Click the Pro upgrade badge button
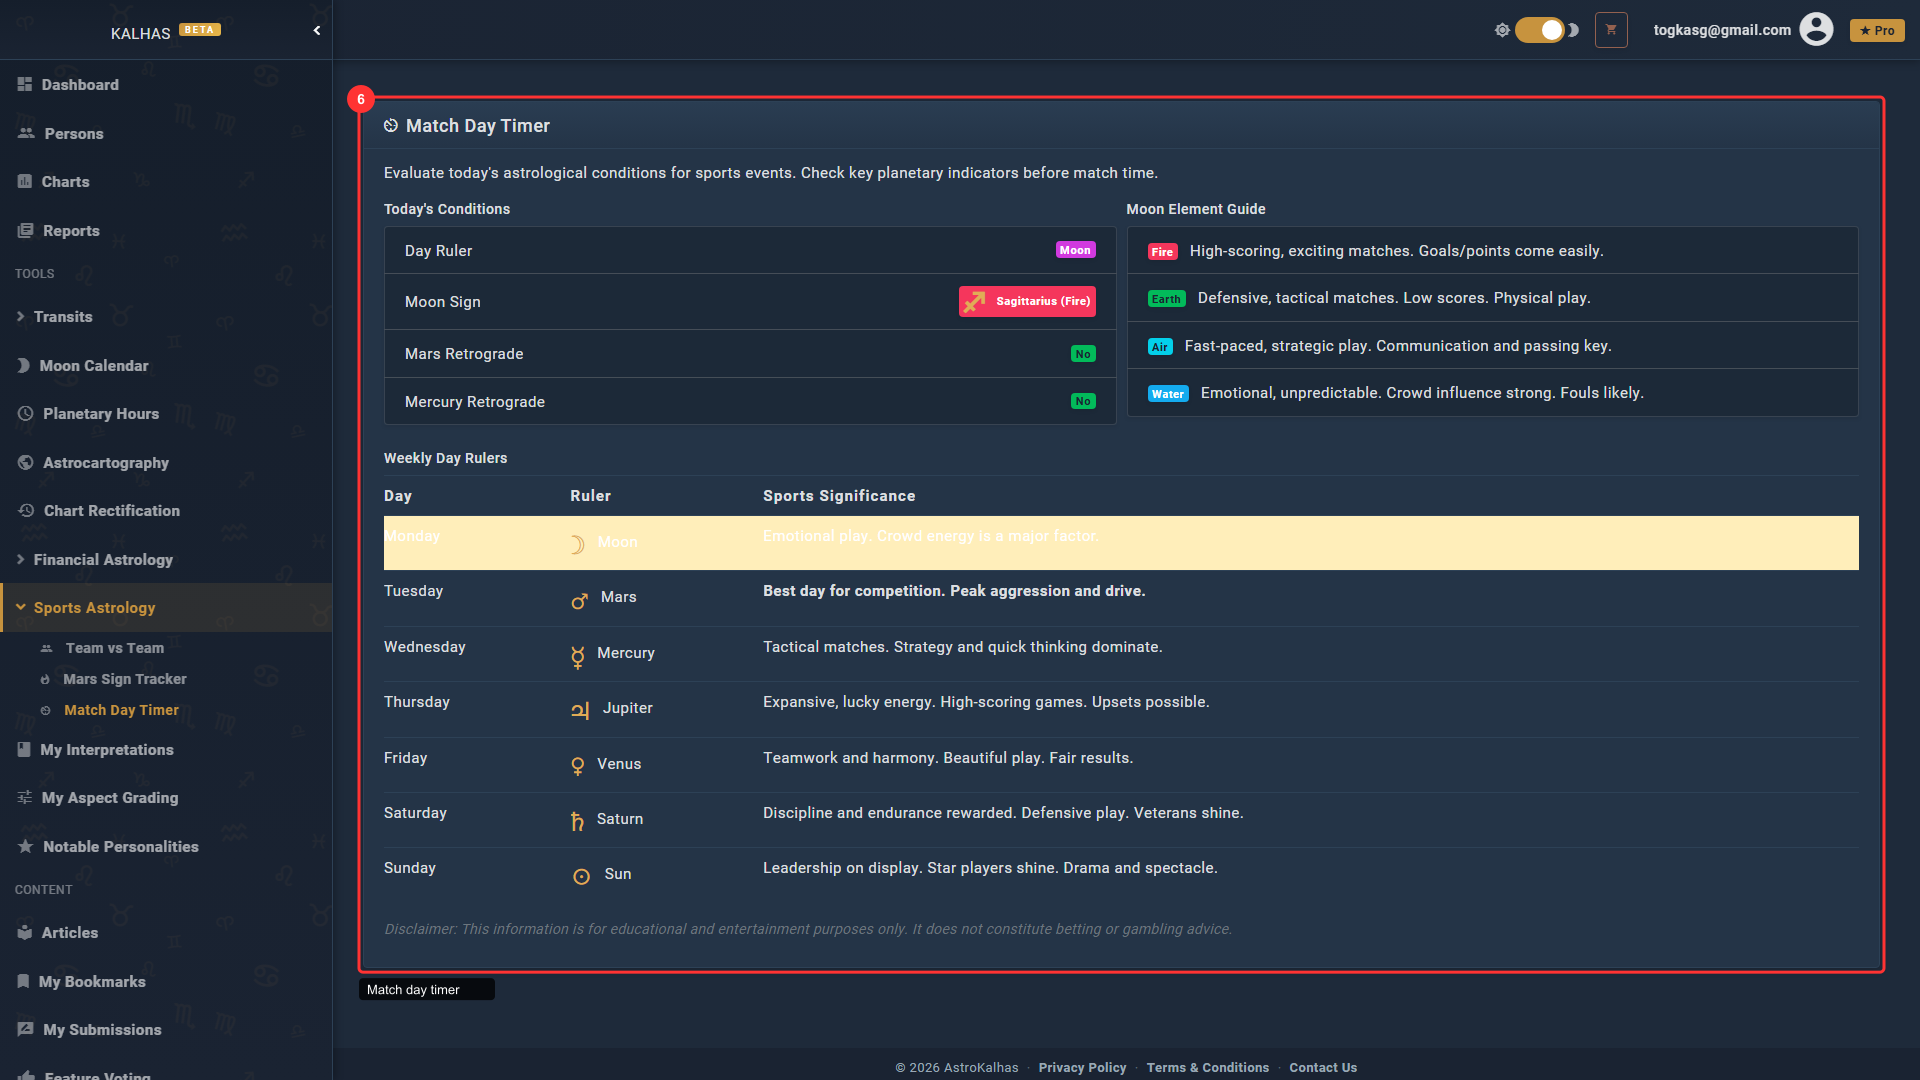 [x=1877, y=31]
